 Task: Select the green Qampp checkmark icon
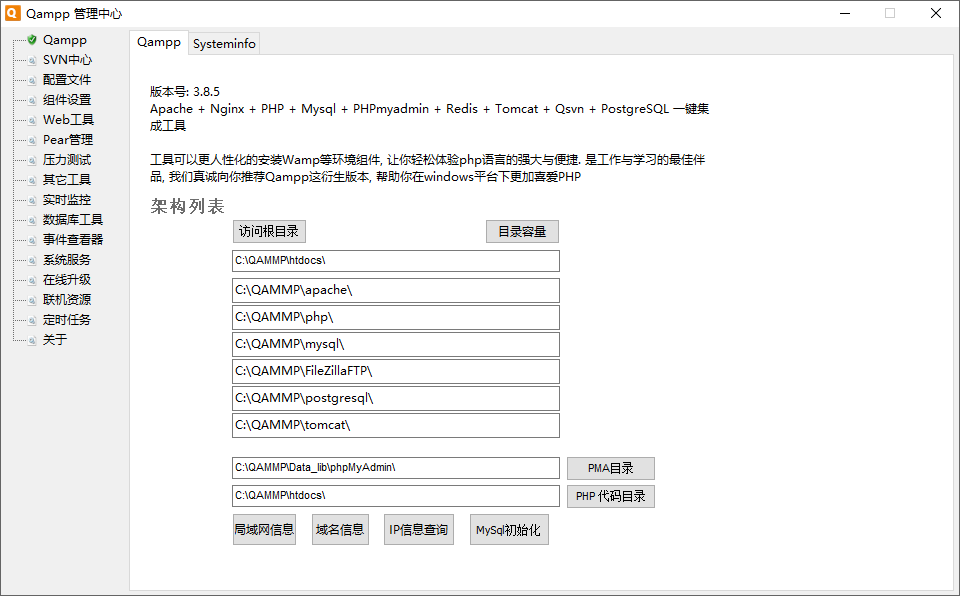click(31, 40)
